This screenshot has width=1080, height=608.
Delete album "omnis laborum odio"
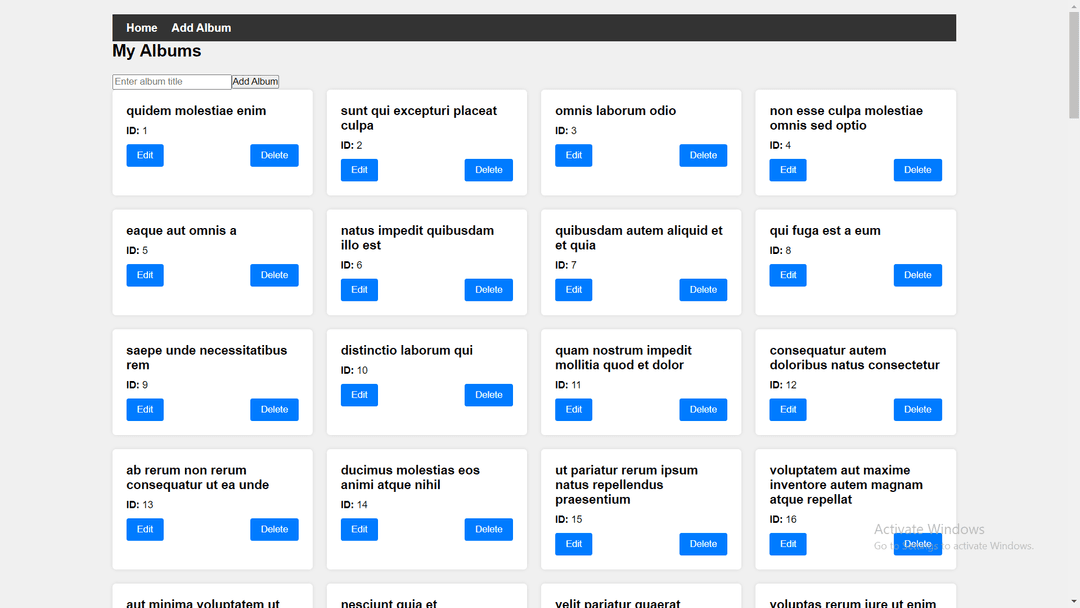coord(703,155)
